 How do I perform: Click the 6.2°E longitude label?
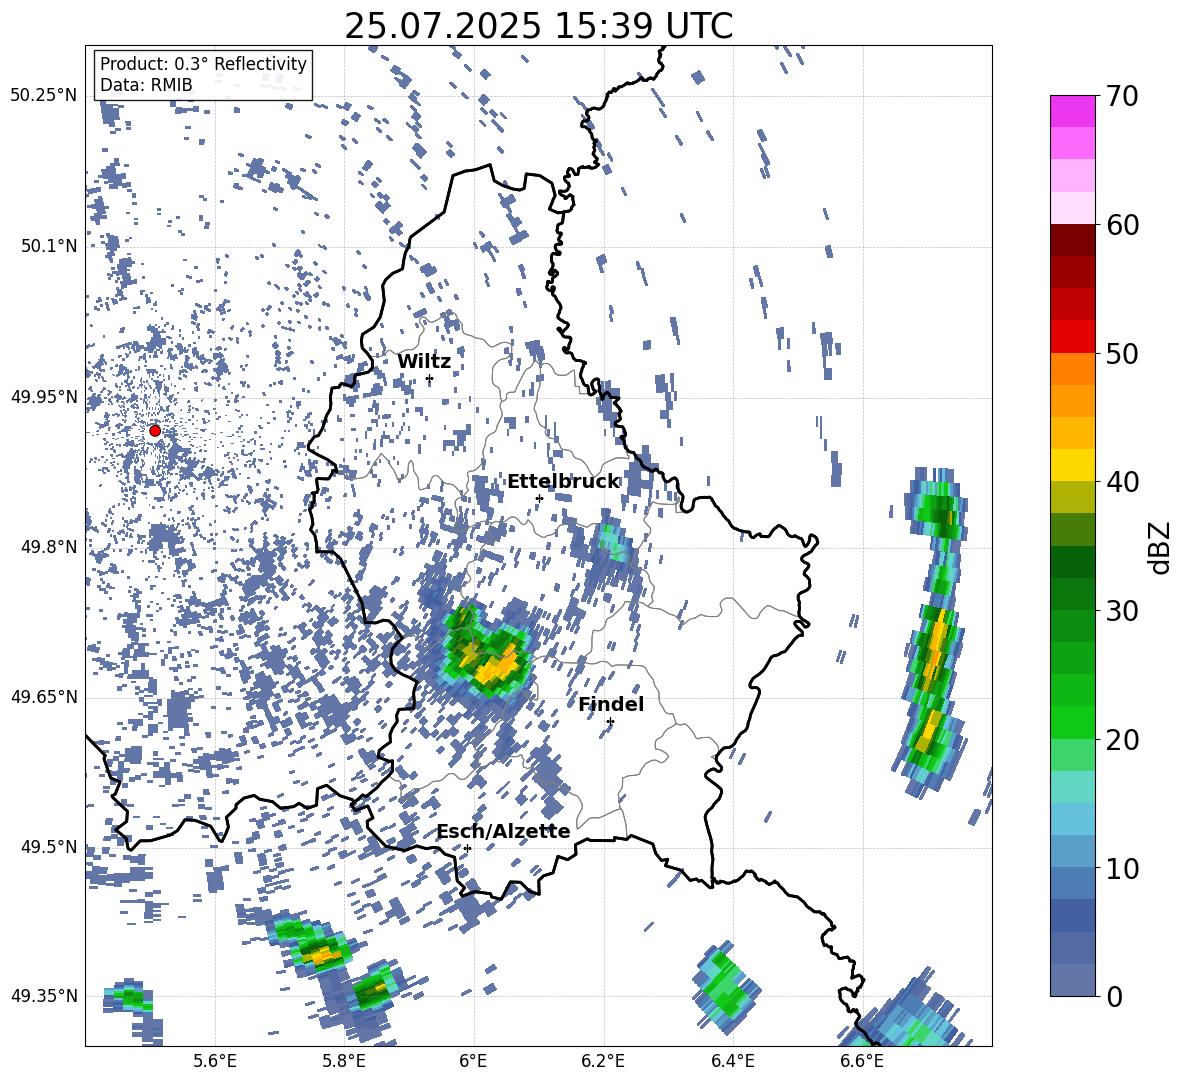click(603, 1061)
